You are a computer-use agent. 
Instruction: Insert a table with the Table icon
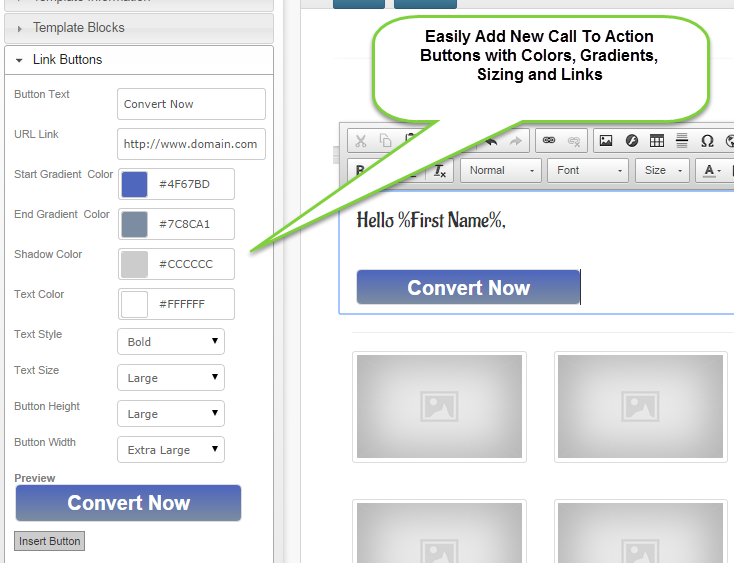point(657,140)
